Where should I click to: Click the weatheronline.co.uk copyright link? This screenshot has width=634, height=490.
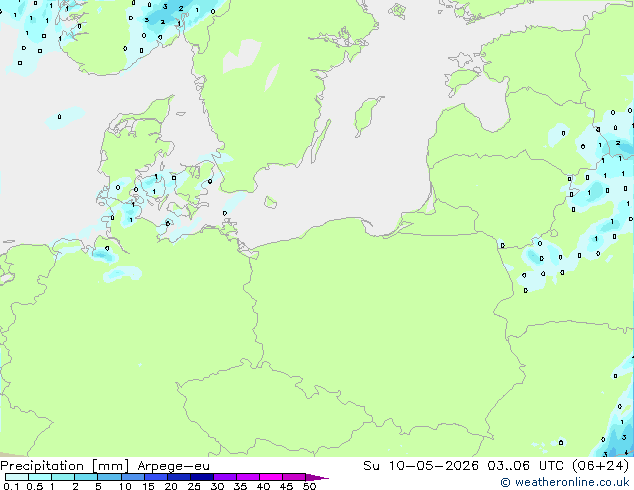pyautogui.click(x=565, y=482)
